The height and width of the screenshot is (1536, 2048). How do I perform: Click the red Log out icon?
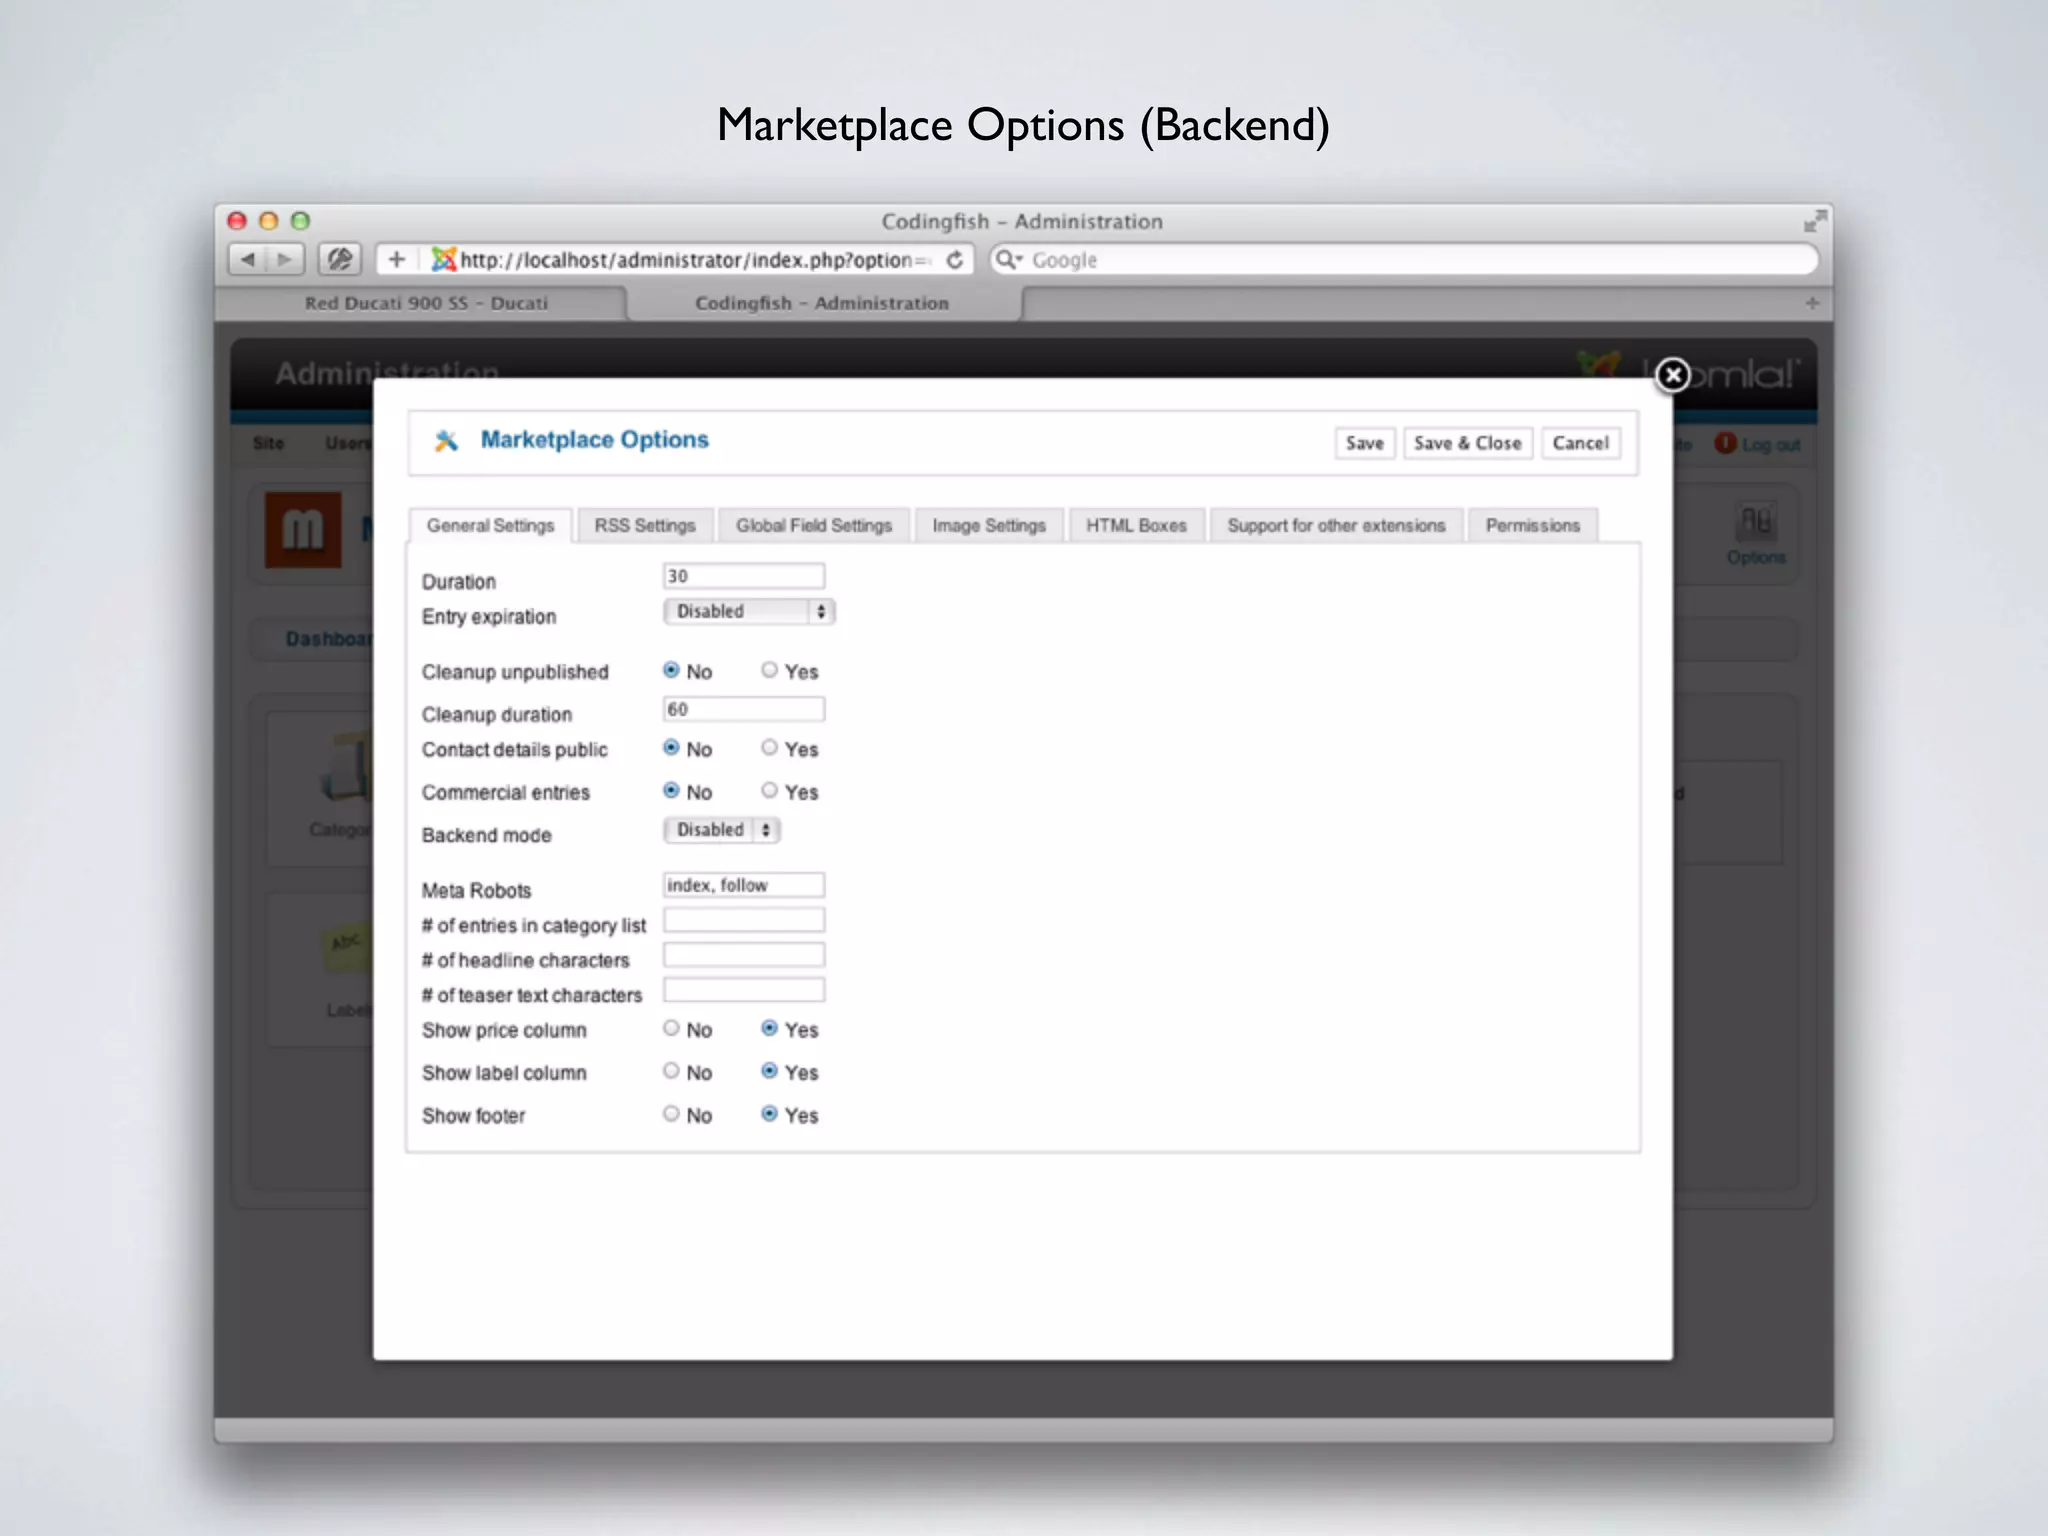pyautogui.click(x=1725, y=443)
